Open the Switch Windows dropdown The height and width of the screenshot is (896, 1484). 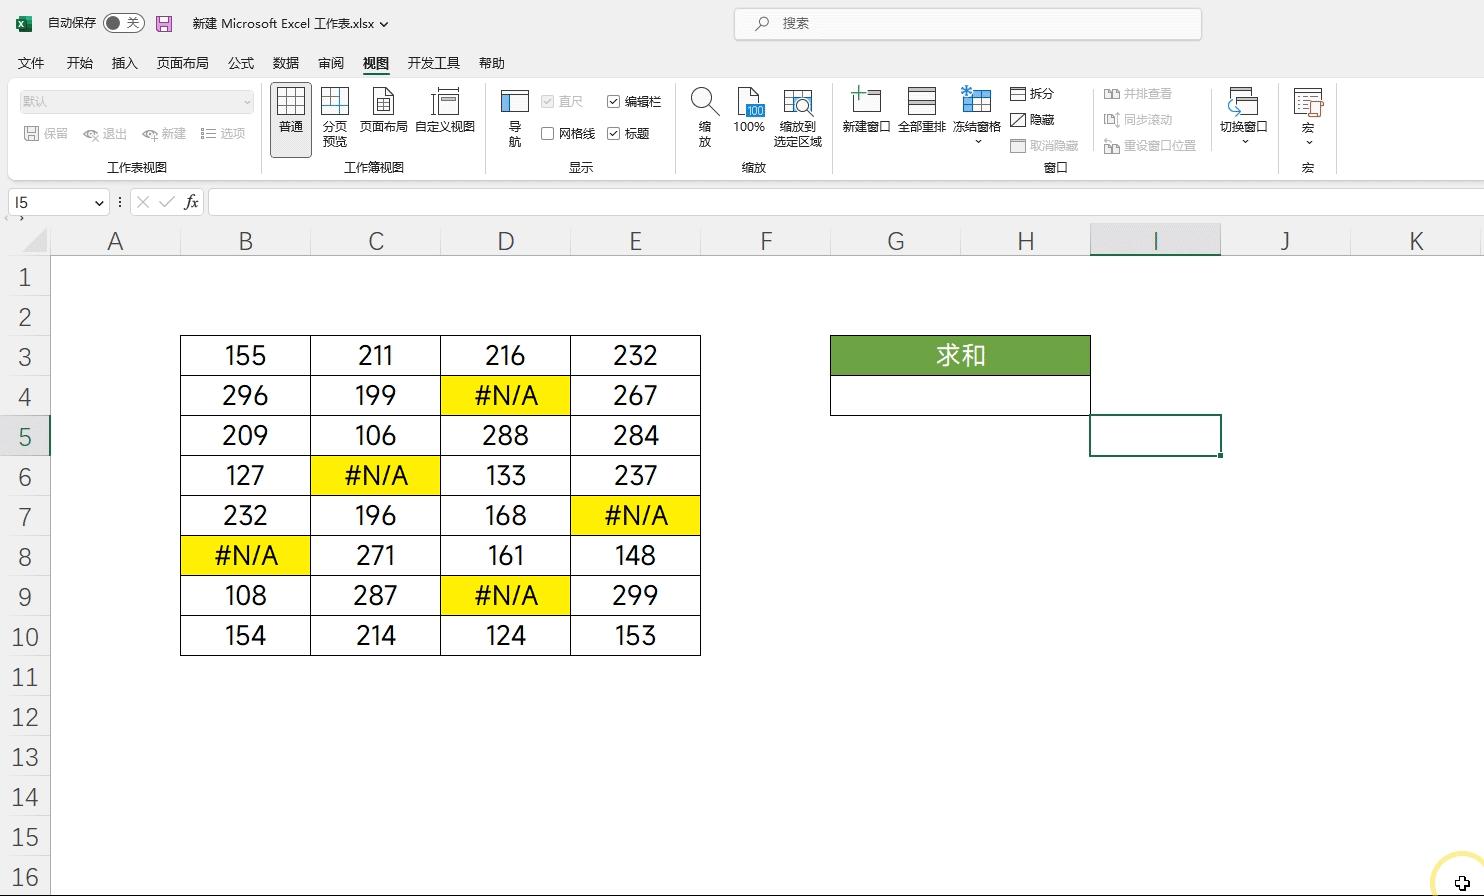coord(1243,141)
